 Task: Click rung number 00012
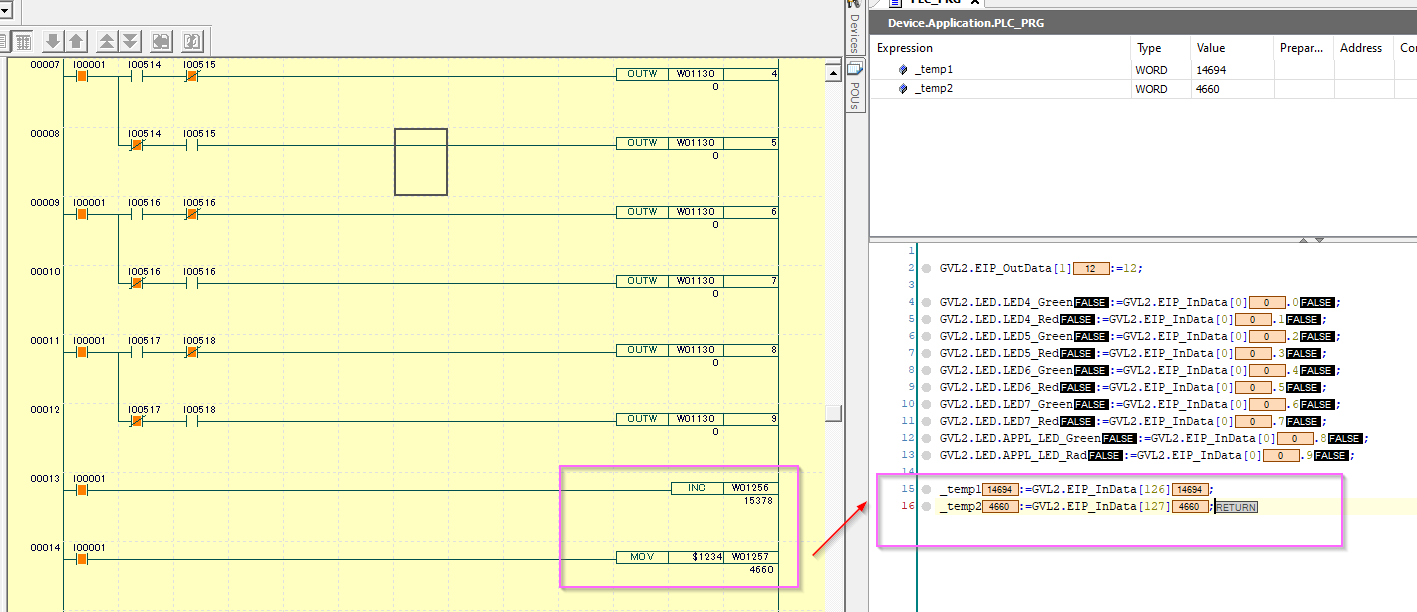(45, 410)
